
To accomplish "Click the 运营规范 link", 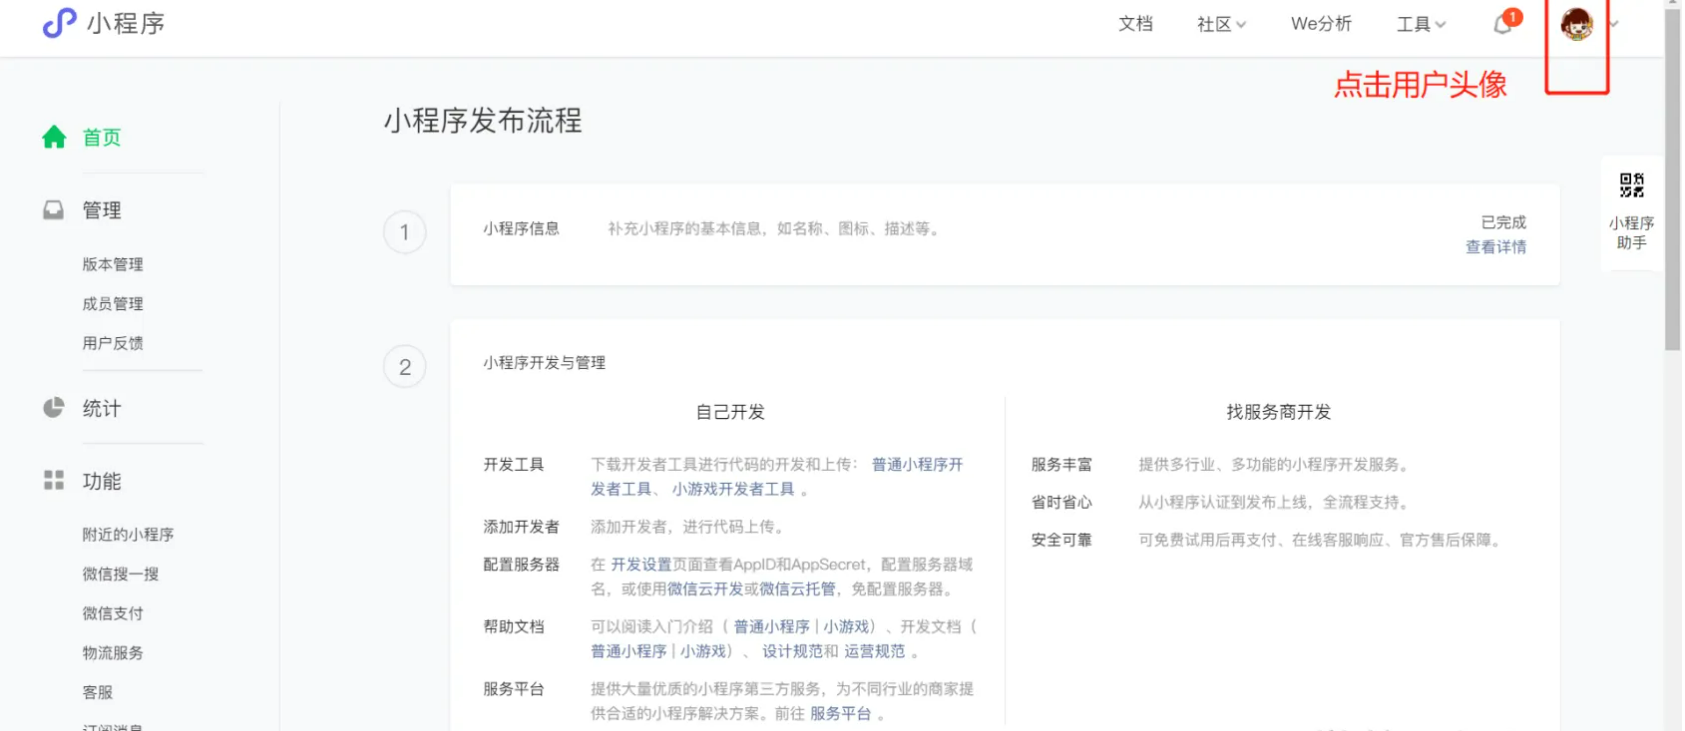I will pyautogui.click(x=874, y=651).
